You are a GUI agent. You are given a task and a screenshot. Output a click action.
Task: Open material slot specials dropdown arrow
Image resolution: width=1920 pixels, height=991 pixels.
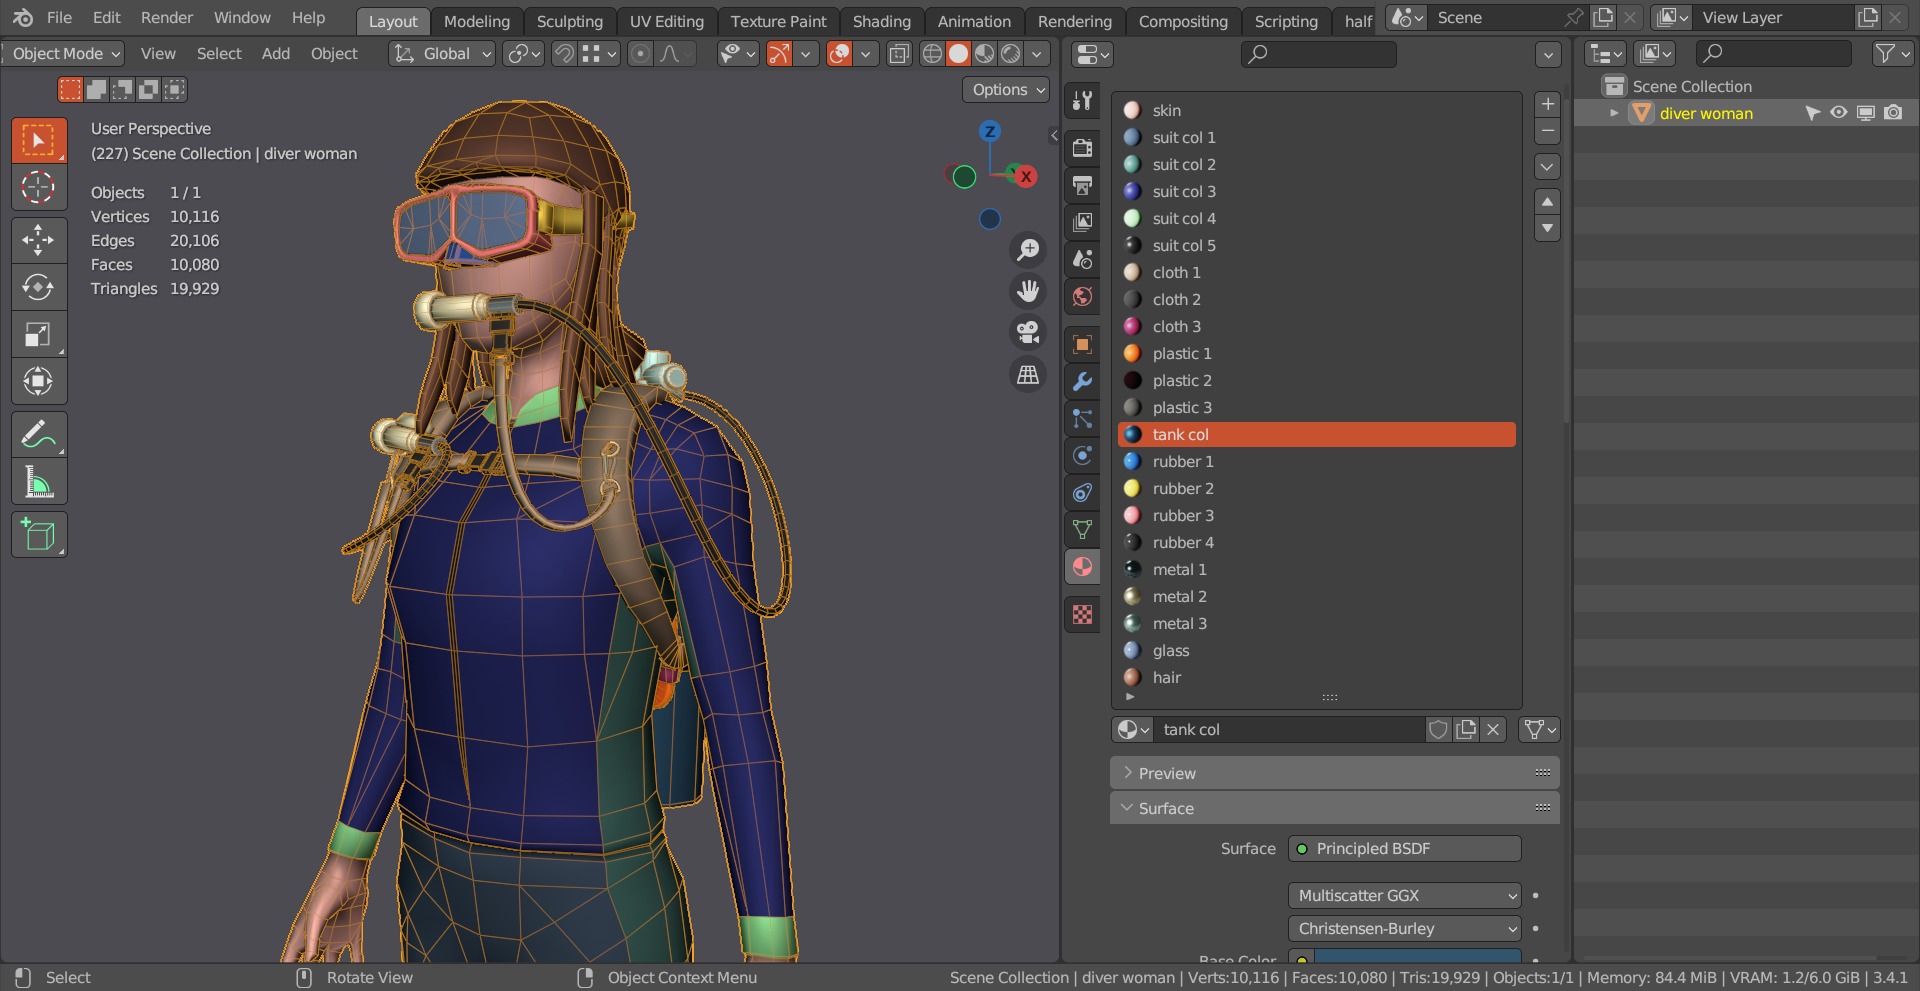[1547, 167]
